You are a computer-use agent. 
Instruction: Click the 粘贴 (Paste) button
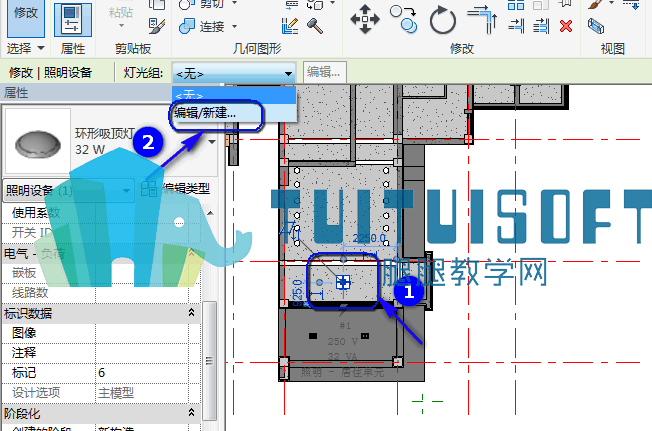[121, 12]
